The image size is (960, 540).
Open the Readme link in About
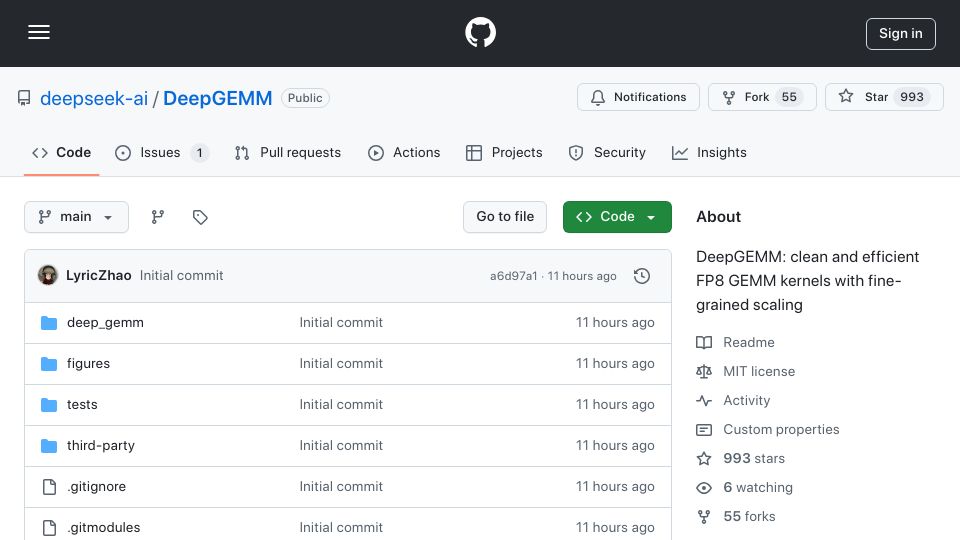(735, 342)
